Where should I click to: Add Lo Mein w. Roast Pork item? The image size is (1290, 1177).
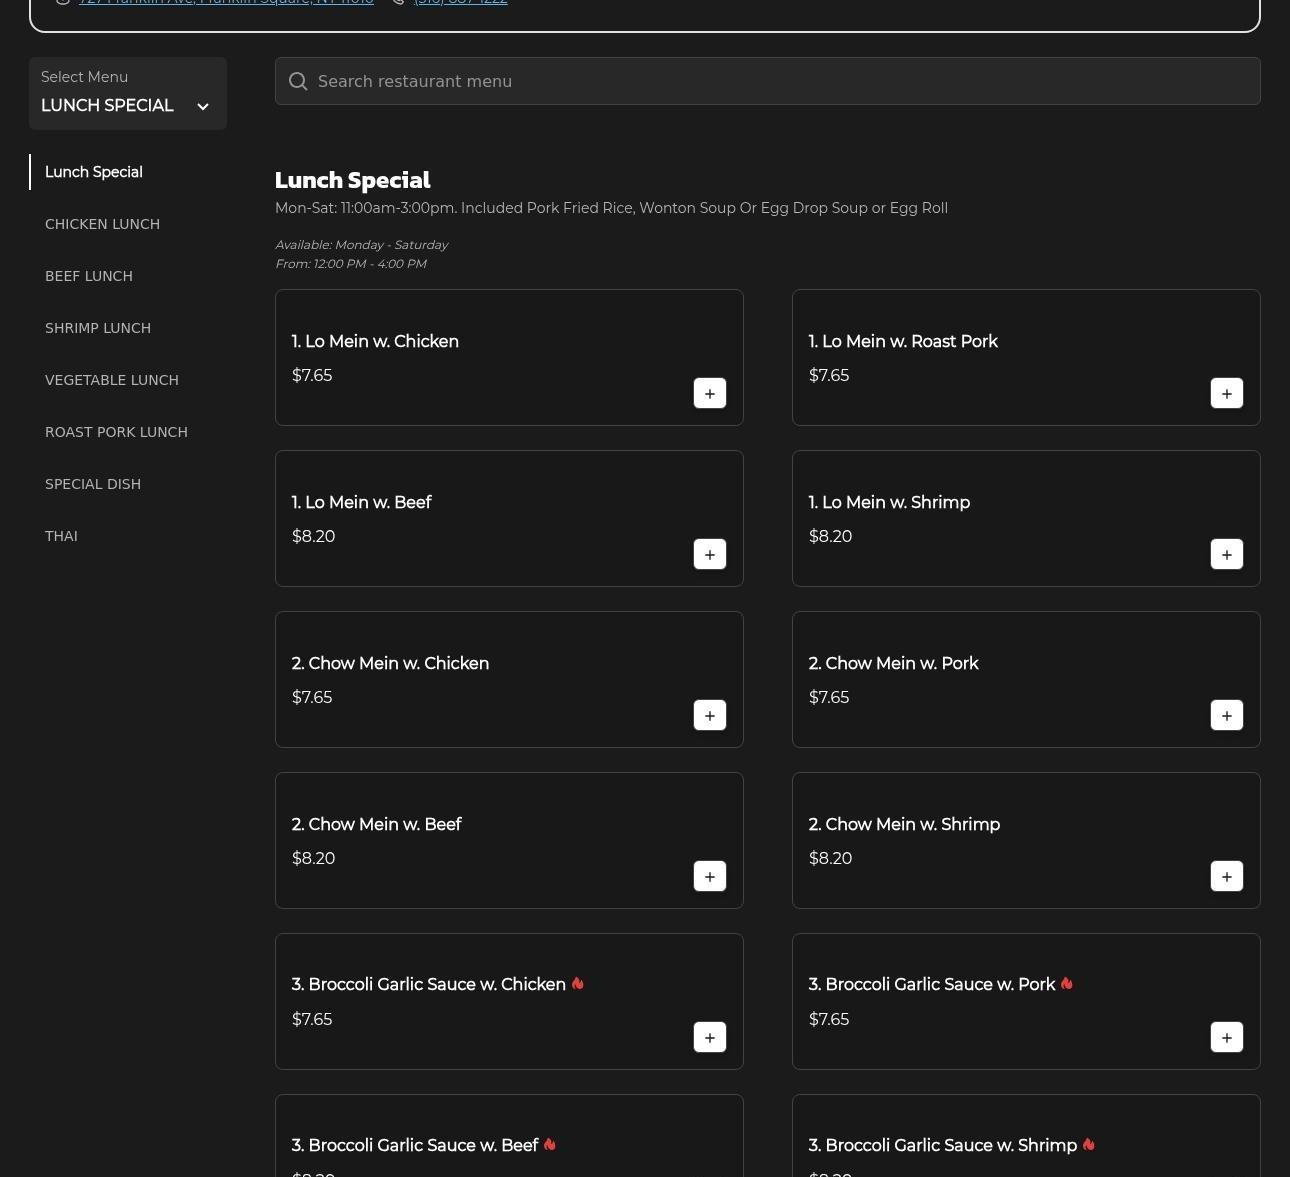point(1226,394)
